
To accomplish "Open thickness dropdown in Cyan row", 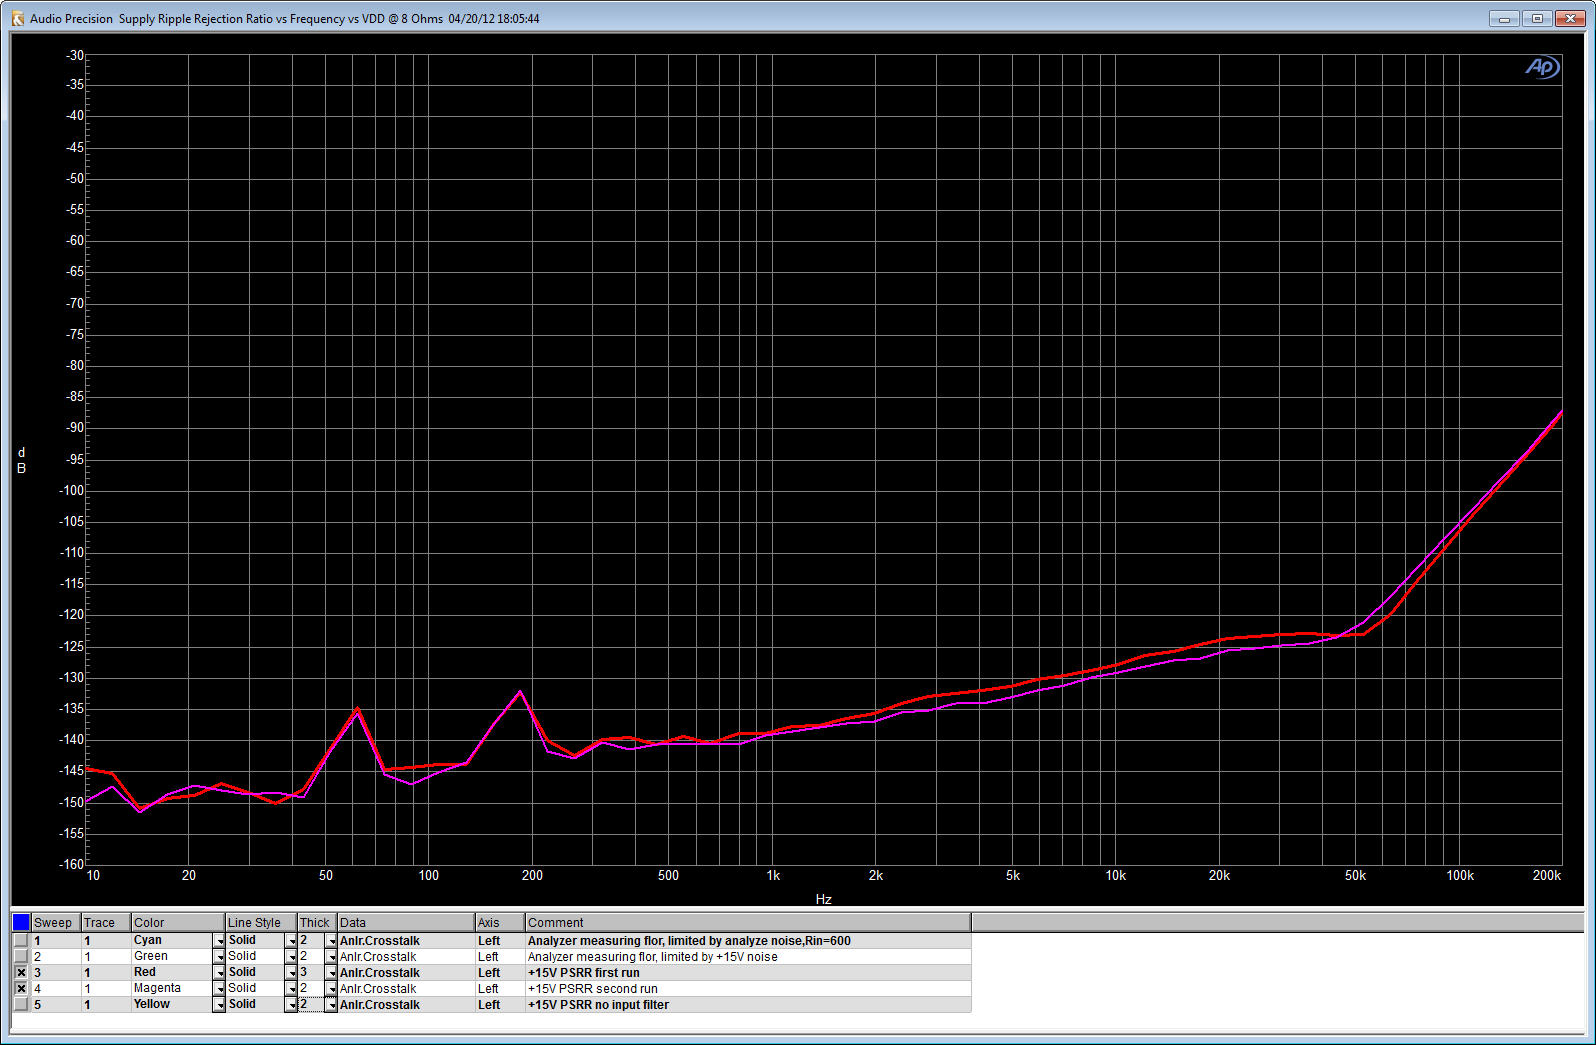I will click(x=331, y=941).
